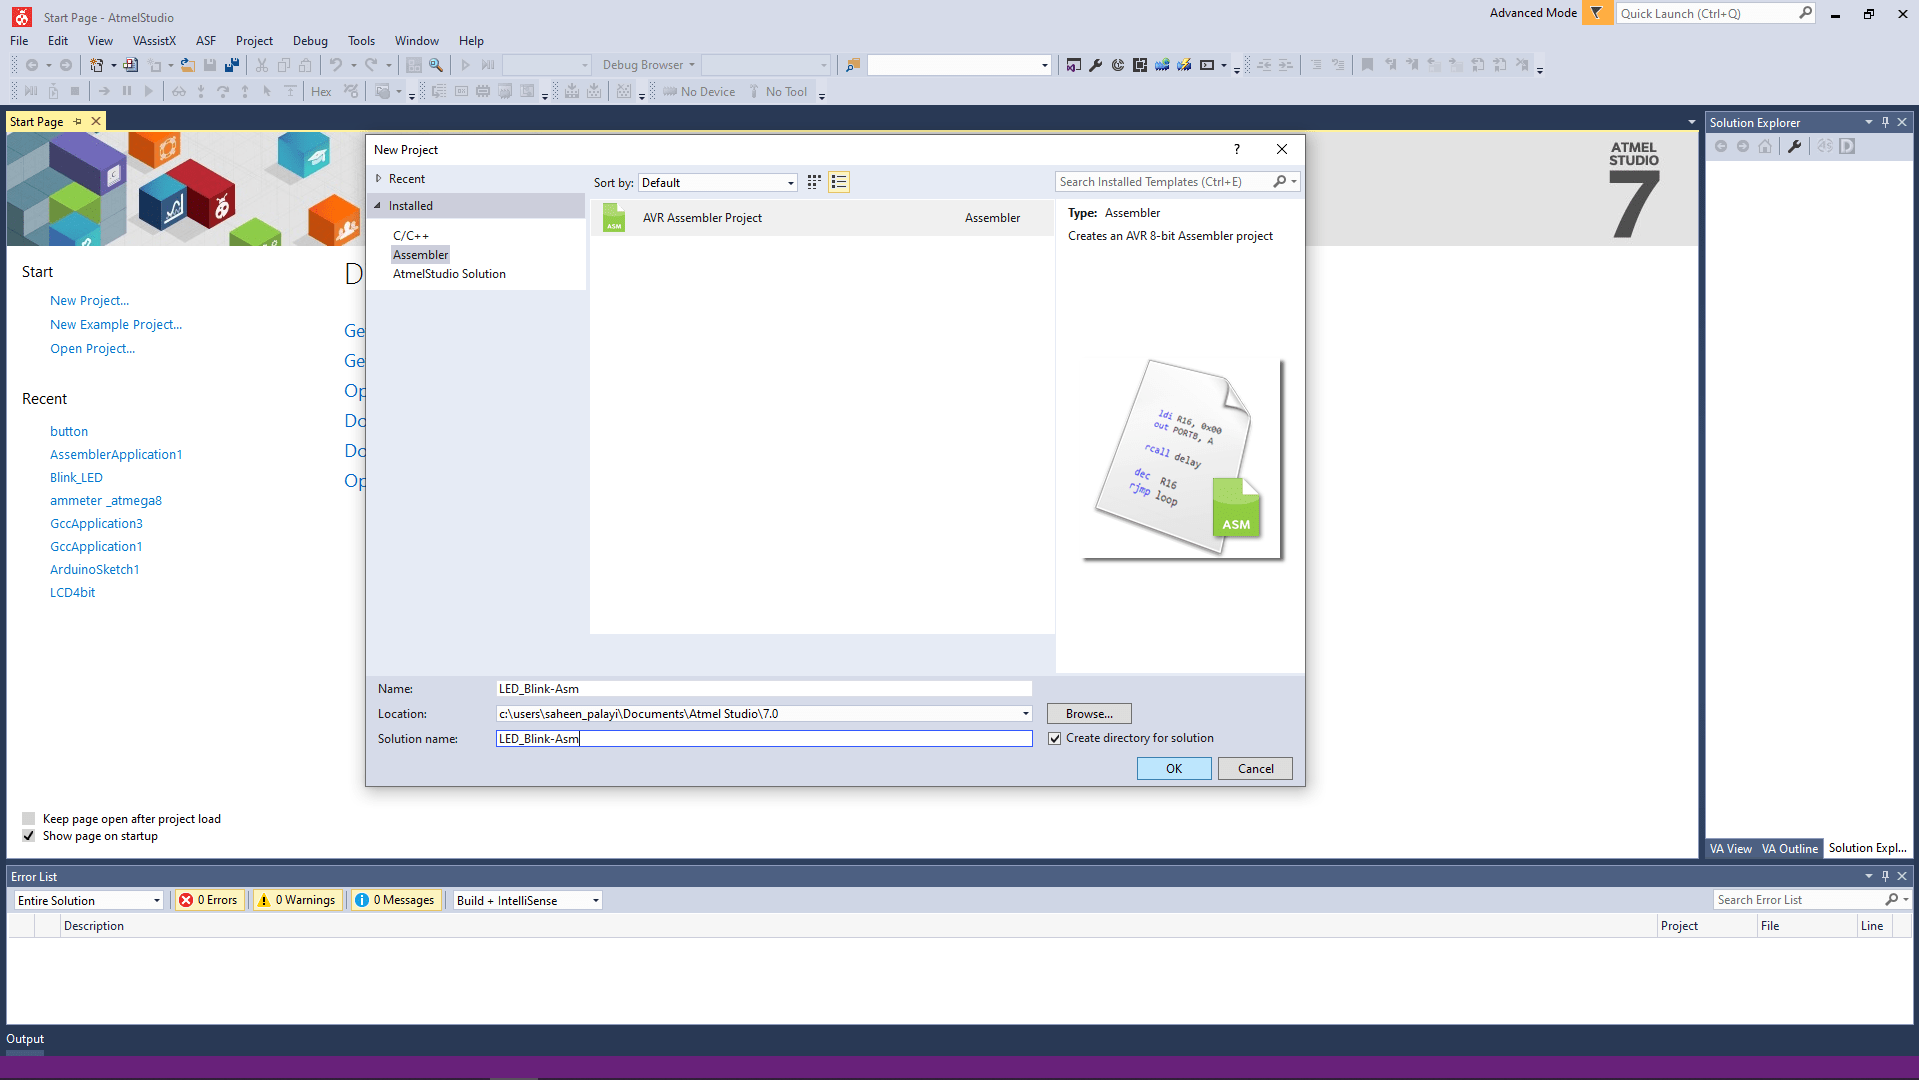Toggle the 0 Messages filter
This screenshot has width=1919, height=1080.
pyautogui.click(x=395, y=900)
